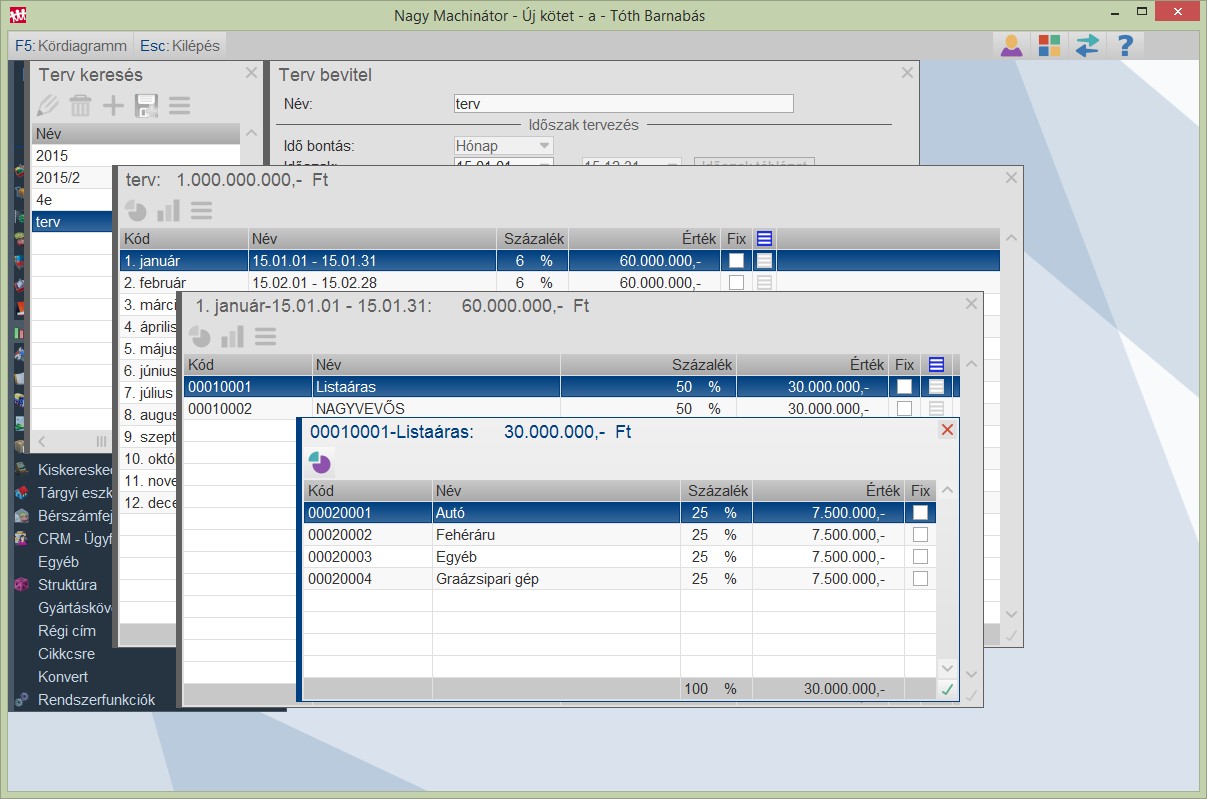
Task: Click the blue-green sync arrows icon
Action: pos(1087,46)
